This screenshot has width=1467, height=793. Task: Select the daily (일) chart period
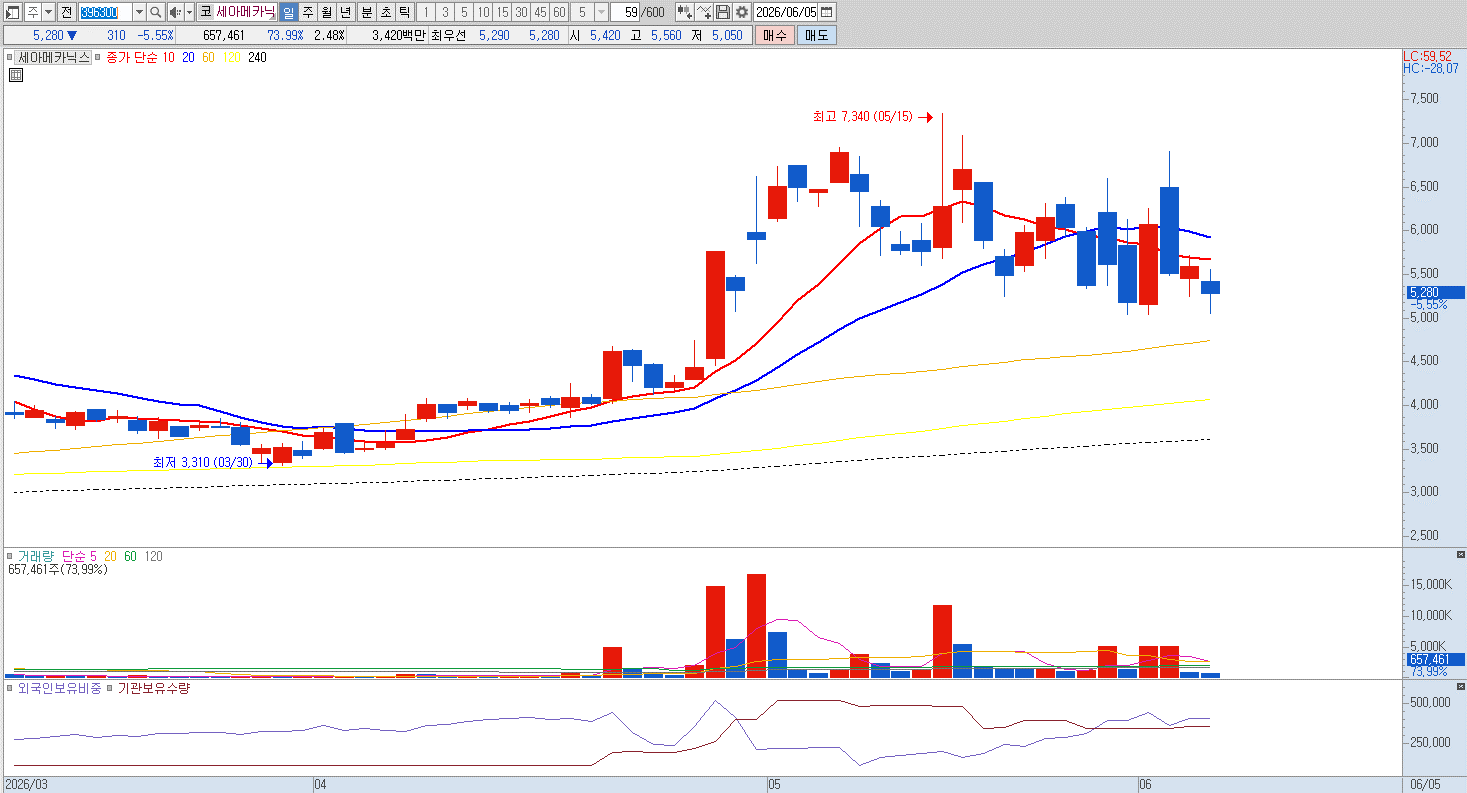(x=289, y=12)
